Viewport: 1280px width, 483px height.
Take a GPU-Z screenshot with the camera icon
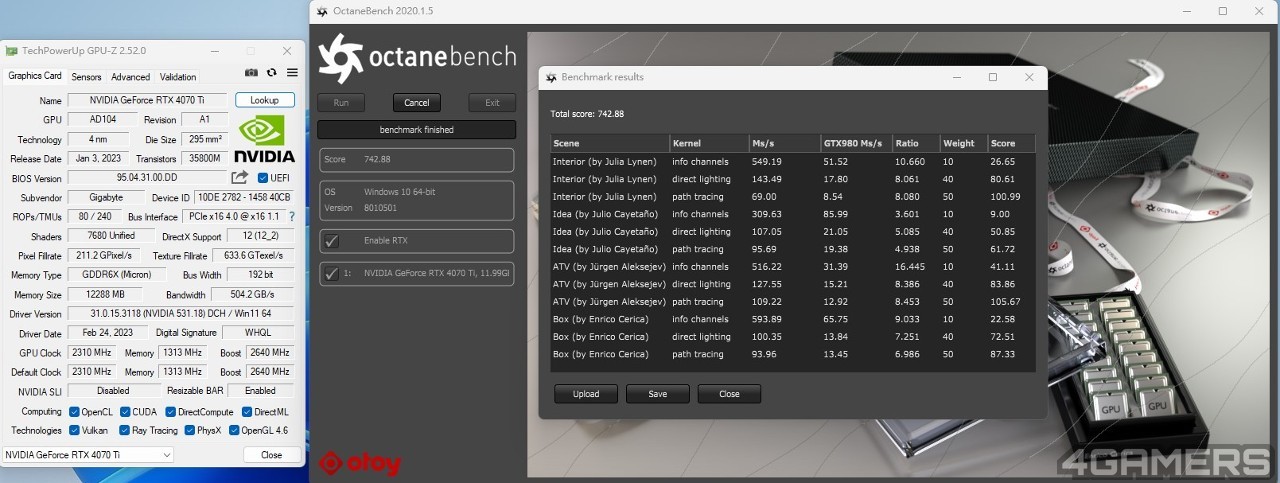pos(251,73)
